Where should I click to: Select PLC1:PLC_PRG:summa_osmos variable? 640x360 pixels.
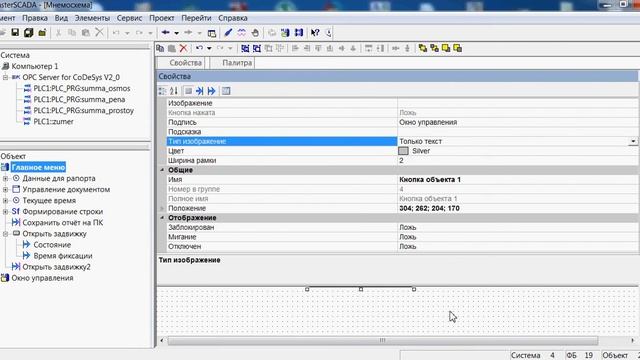pos(82,88)
